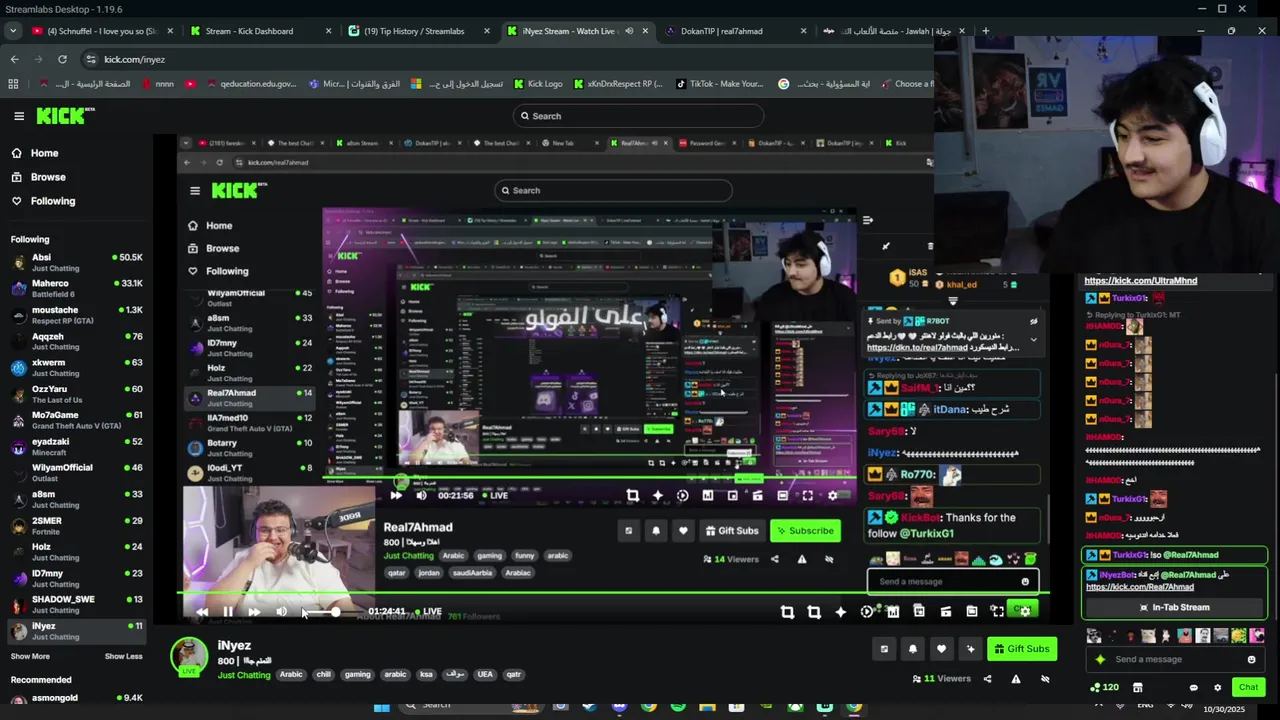This screenshot has width=1280, height=720.
Task: Open Maherco channel in Following list
Action: pos(76,289)
